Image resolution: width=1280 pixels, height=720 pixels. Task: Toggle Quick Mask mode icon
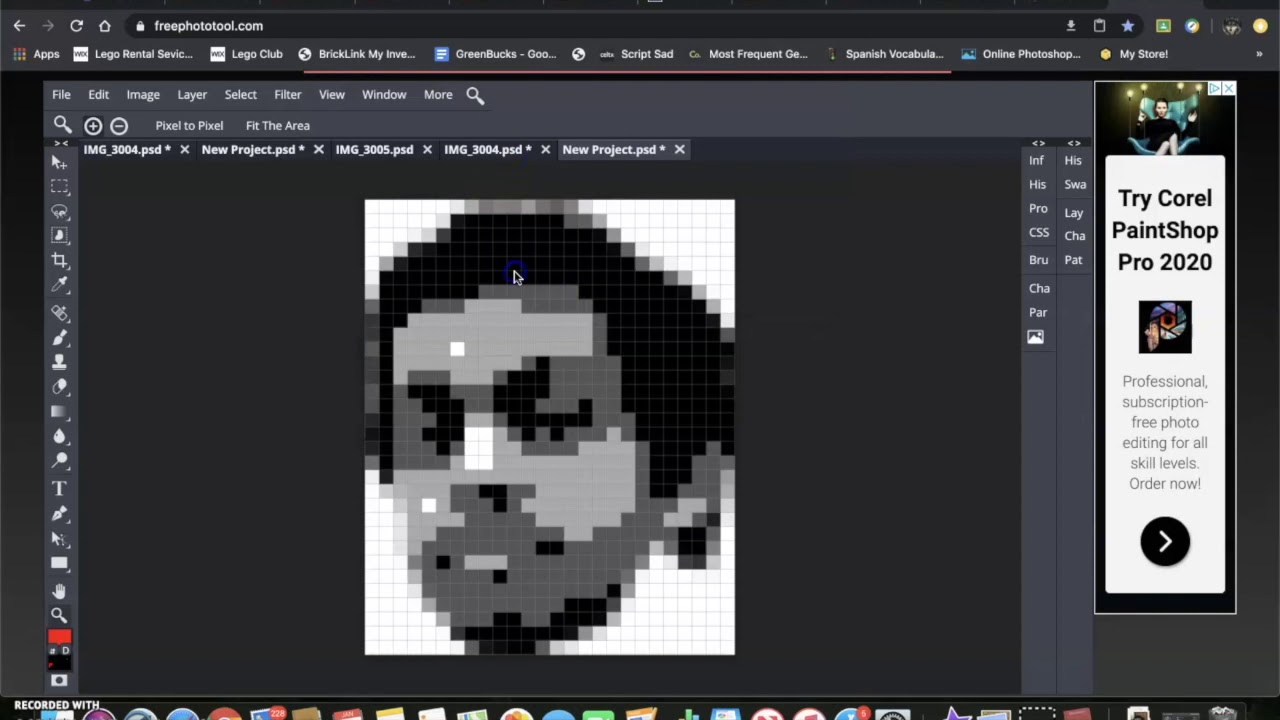[x=59, y=680]
